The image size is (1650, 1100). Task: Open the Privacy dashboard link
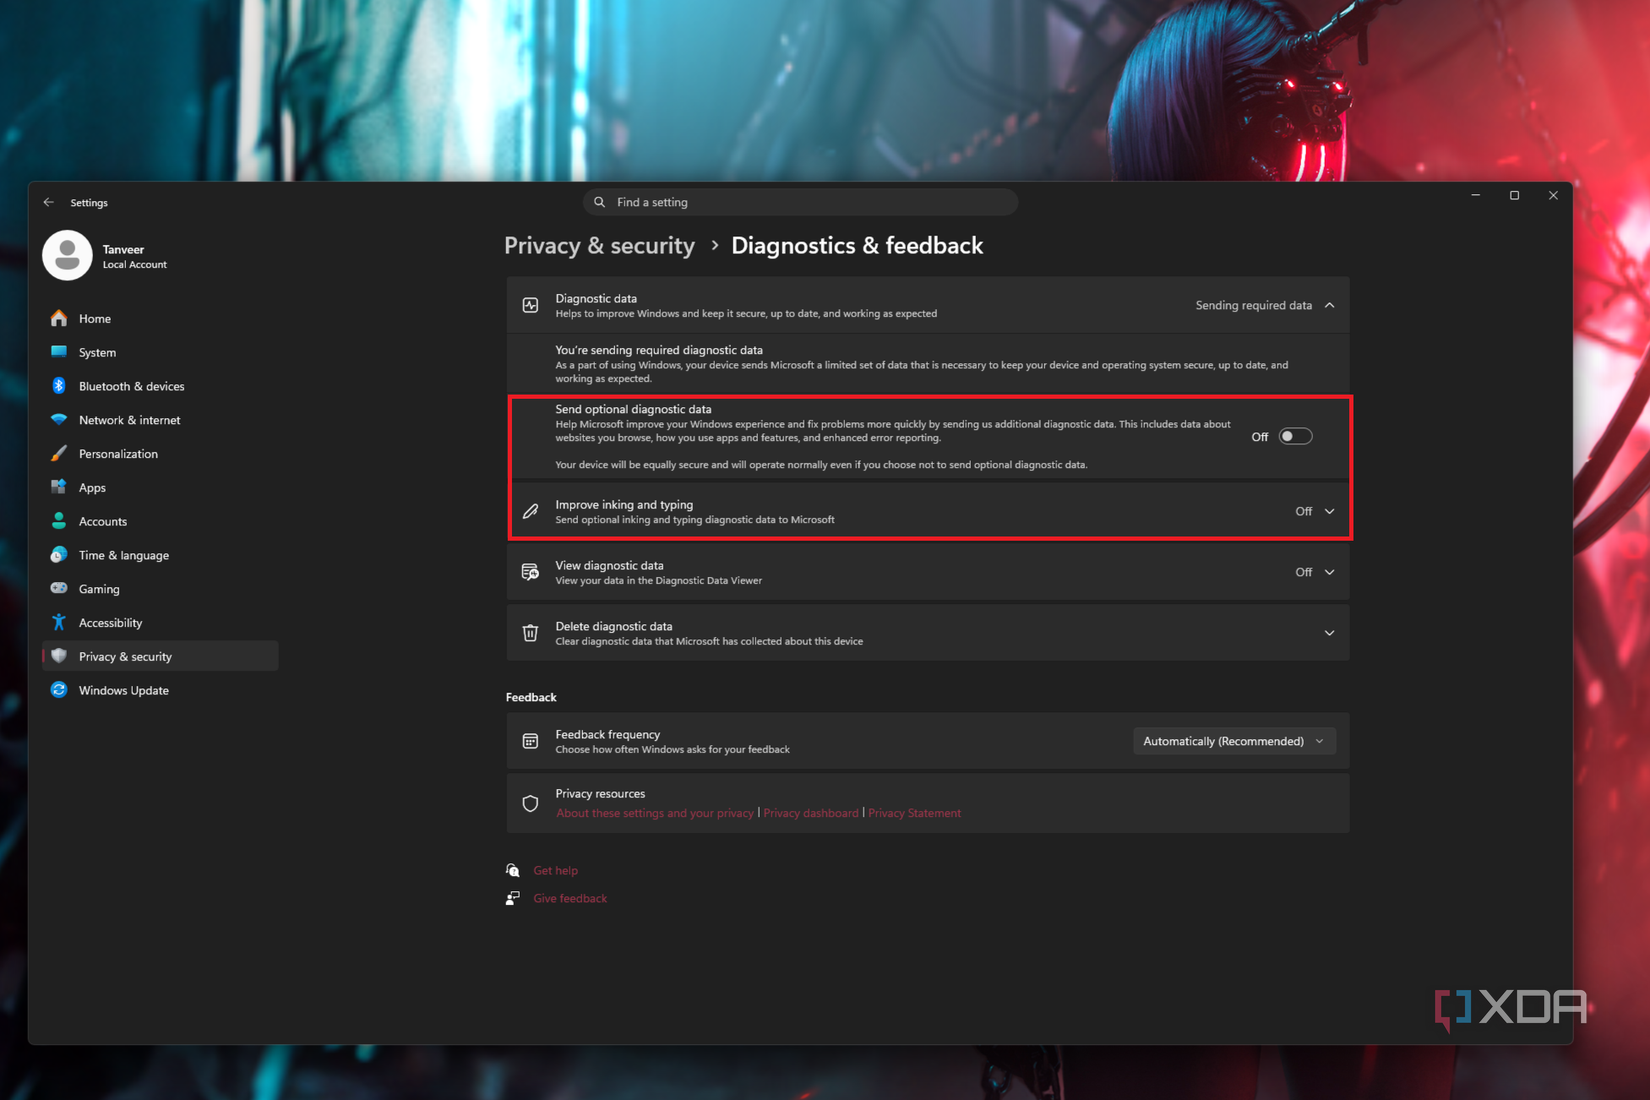[x=810, y=813]
